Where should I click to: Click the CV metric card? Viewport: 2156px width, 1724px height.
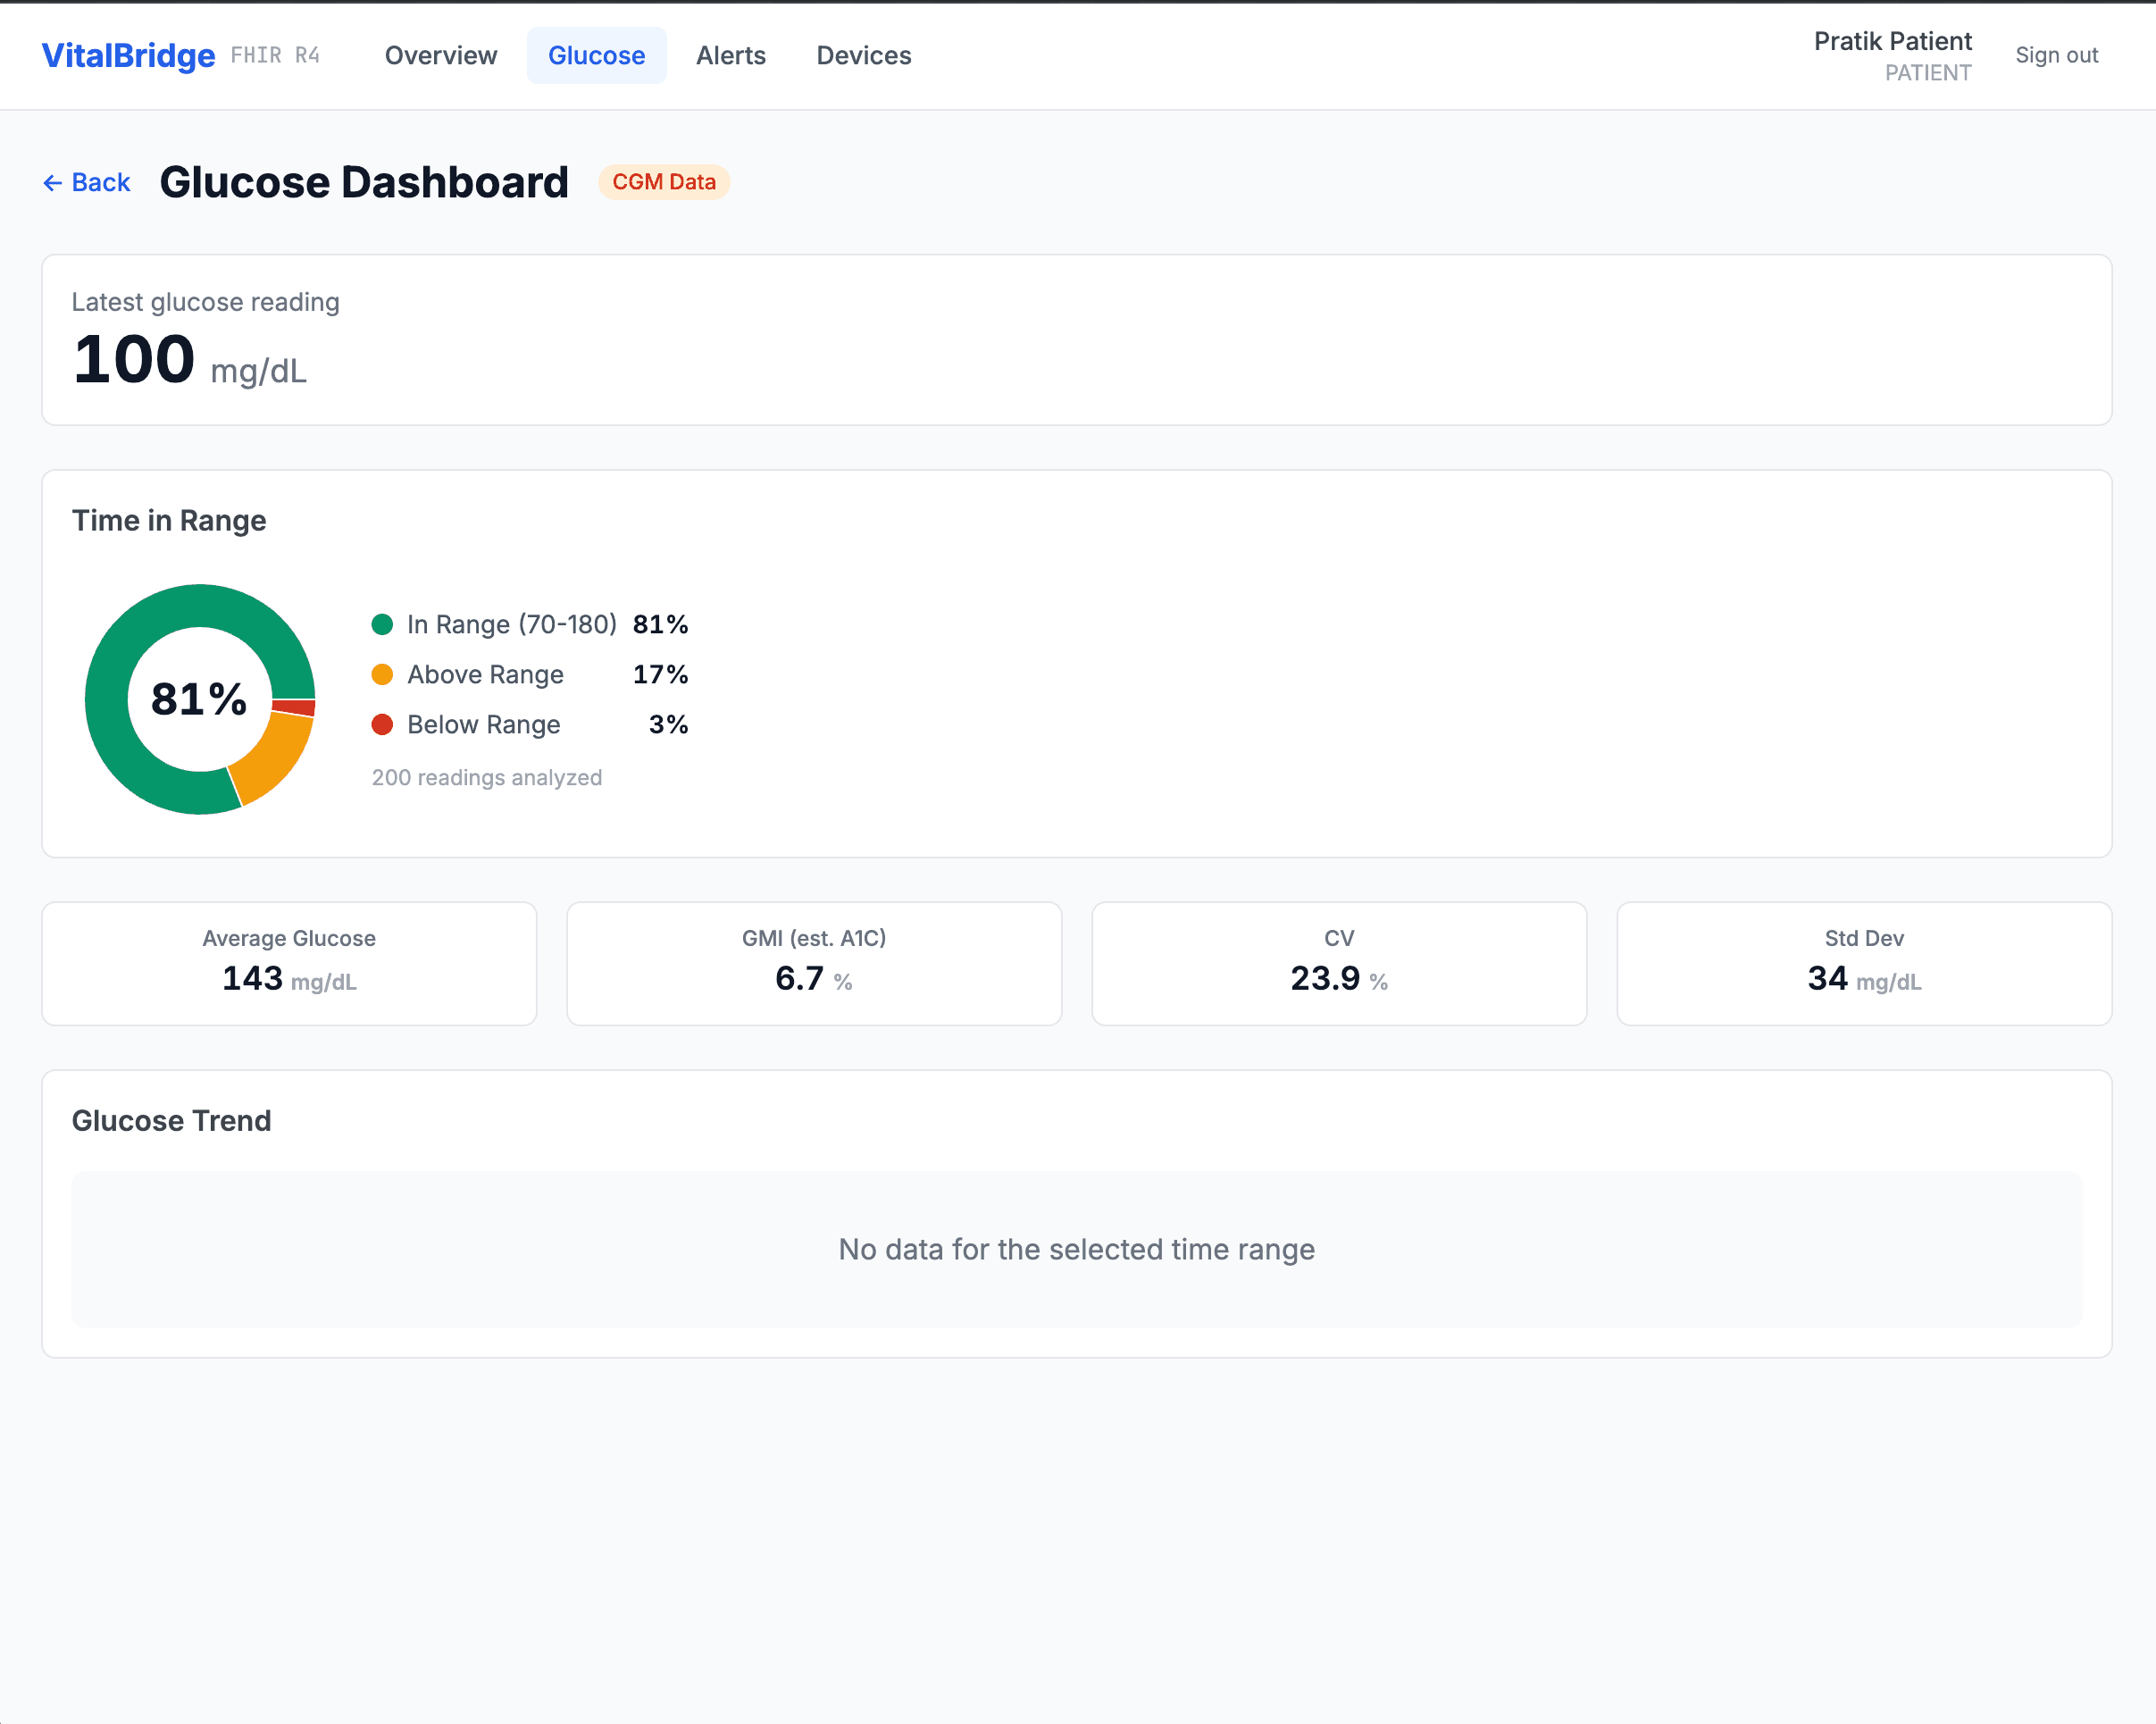1339,964
